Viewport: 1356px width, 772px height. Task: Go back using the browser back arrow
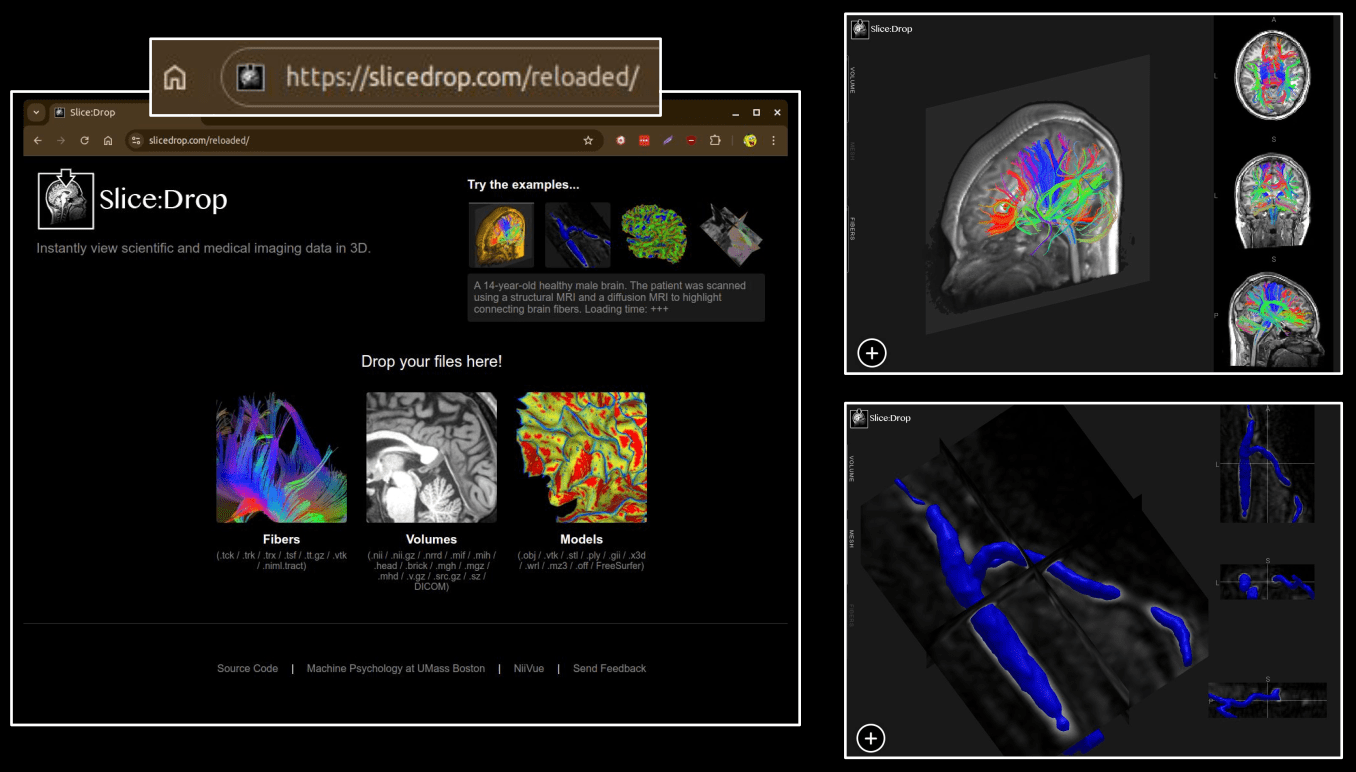coord(38,141)
